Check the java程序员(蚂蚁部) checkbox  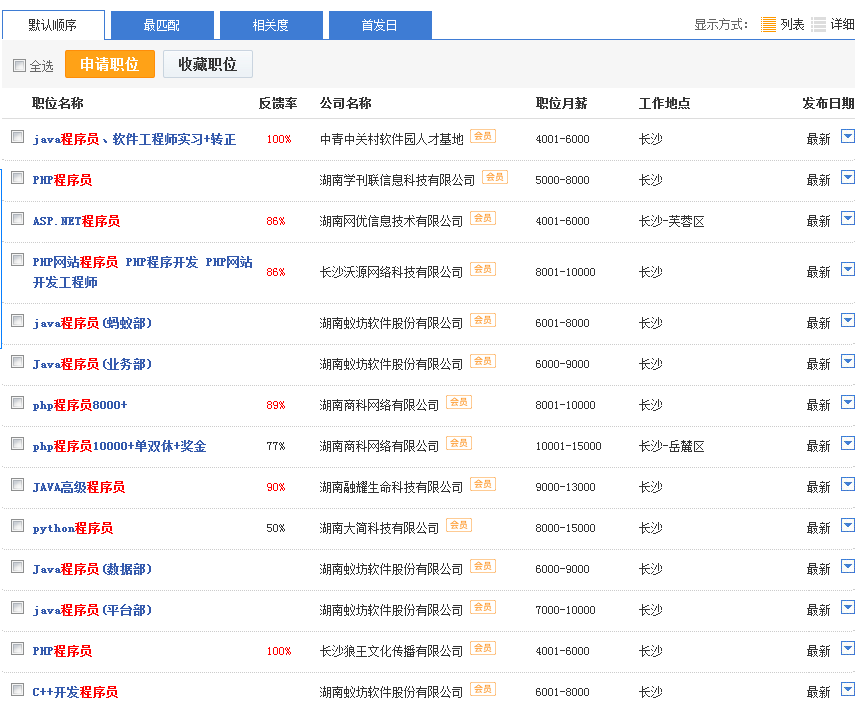pos(18,320)
